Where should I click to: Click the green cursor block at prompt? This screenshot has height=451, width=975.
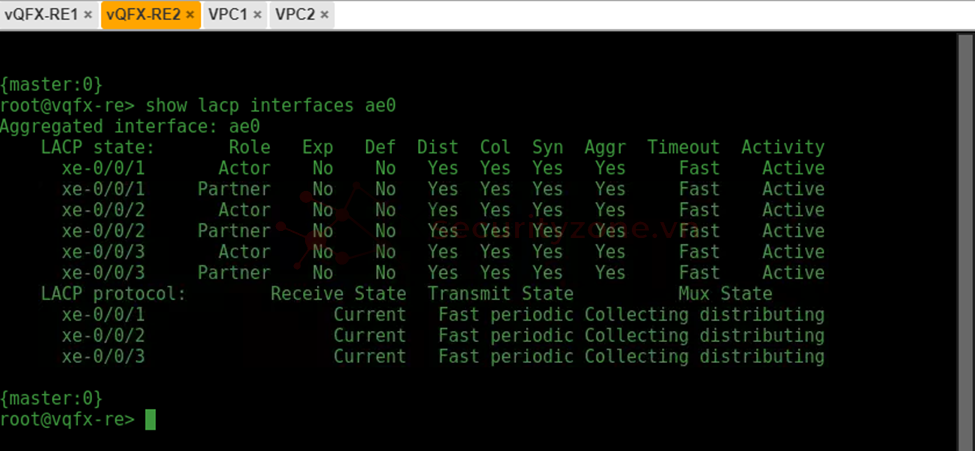click(x=150, y=419)
